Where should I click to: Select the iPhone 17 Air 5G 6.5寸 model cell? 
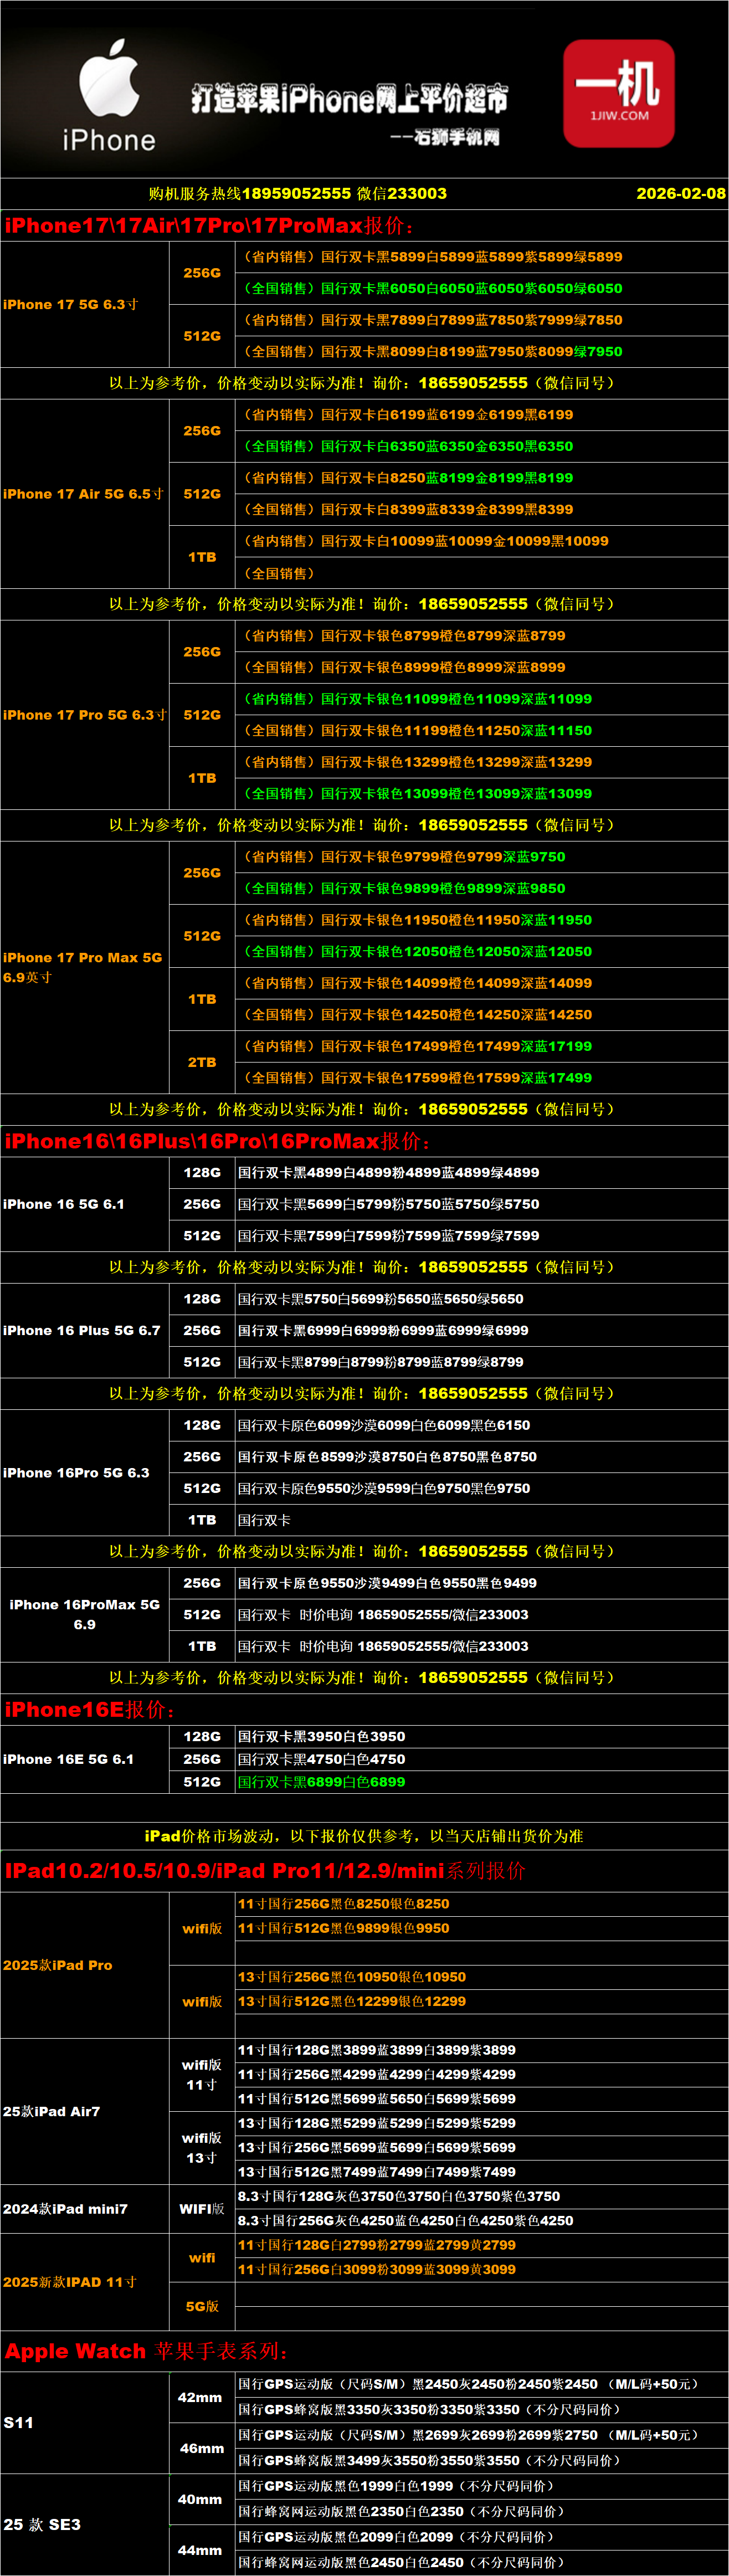click(82, 494)
